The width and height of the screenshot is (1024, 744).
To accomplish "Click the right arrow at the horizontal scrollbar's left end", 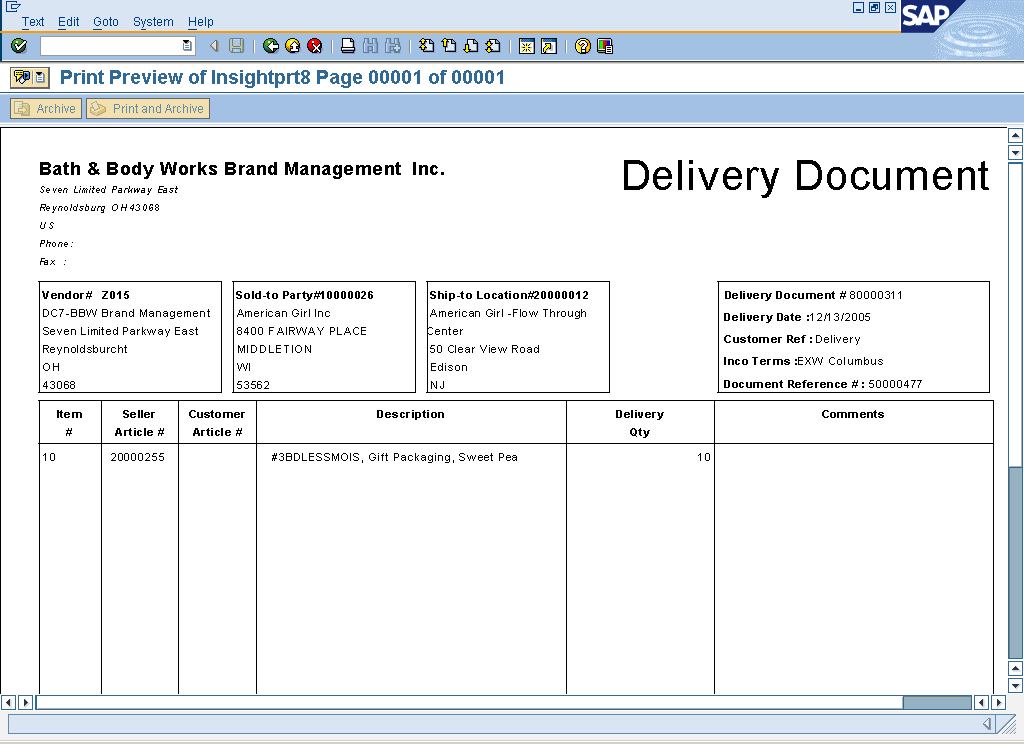I will [25, 702].
